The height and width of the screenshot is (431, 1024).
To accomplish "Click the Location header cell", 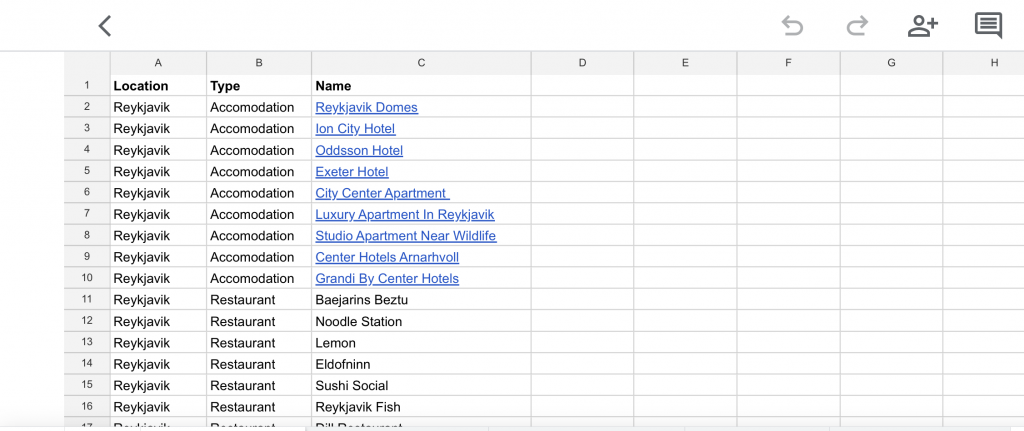I will pyautogui.click(x=158, y=86).
